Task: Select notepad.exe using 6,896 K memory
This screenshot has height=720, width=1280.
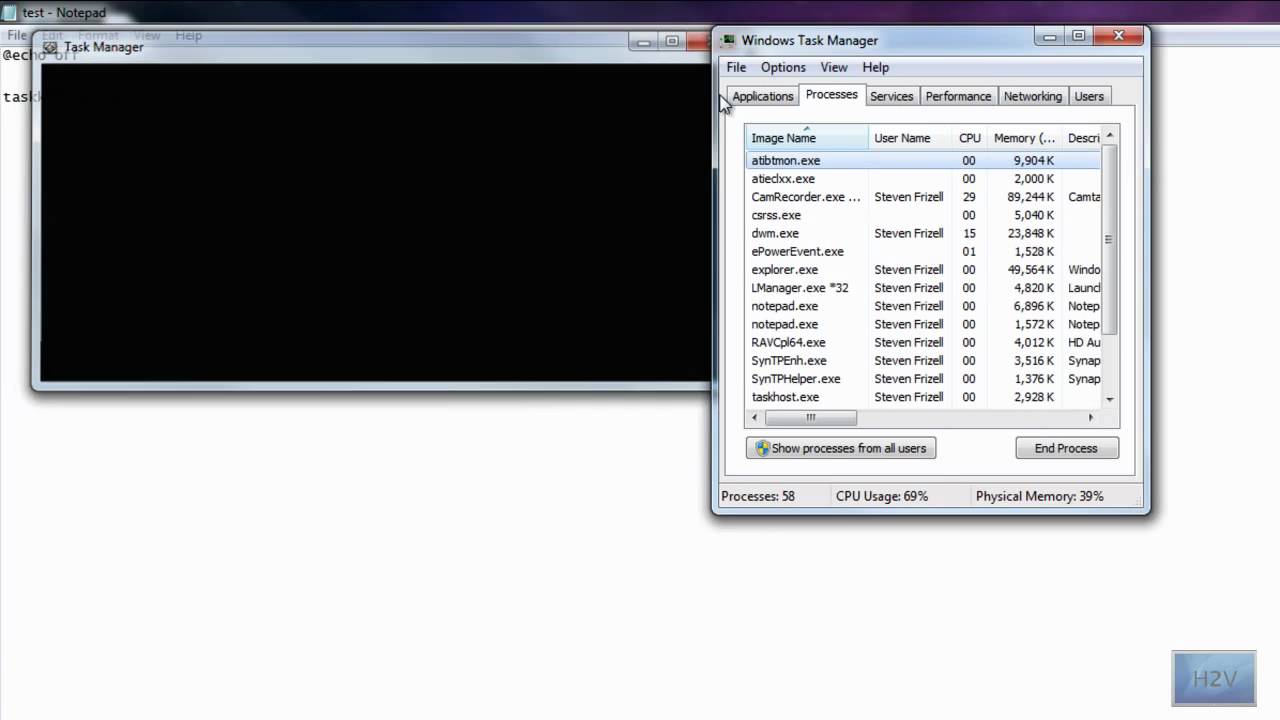Action: point(923,306)
